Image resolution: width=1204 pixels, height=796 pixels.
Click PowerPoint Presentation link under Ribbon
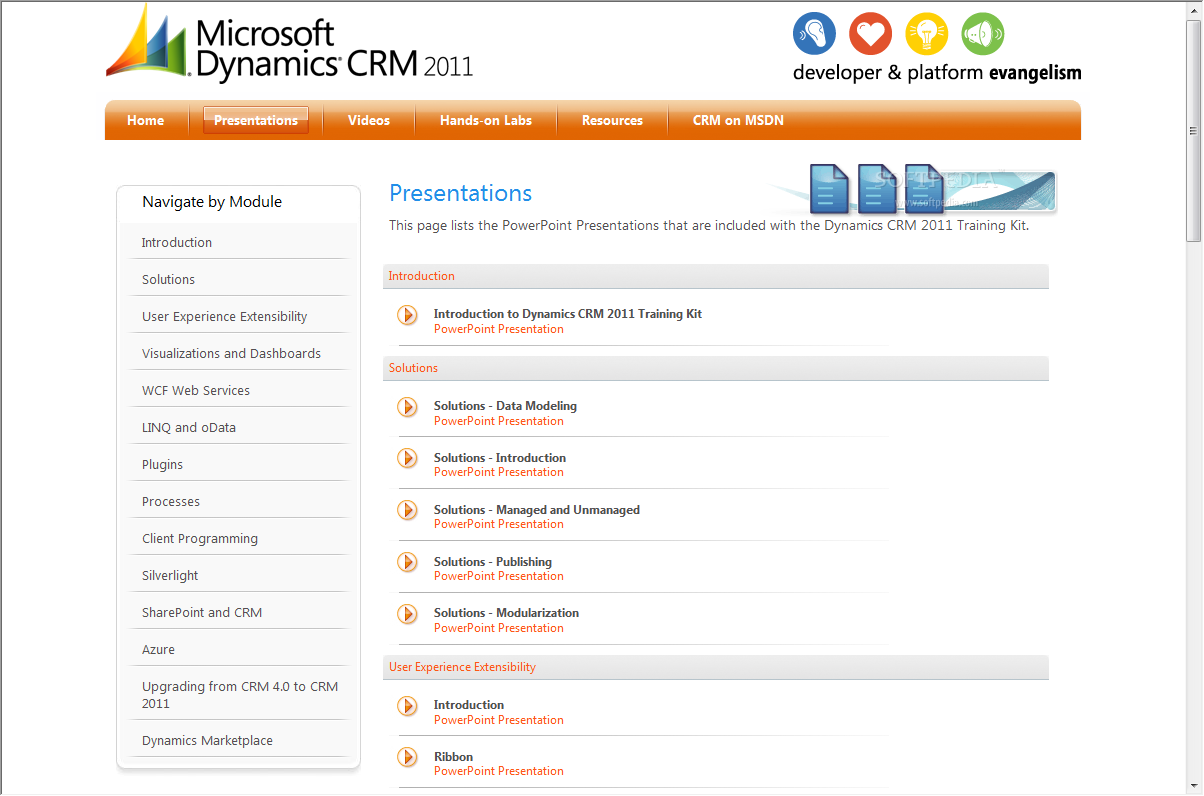tap(499, 771)
